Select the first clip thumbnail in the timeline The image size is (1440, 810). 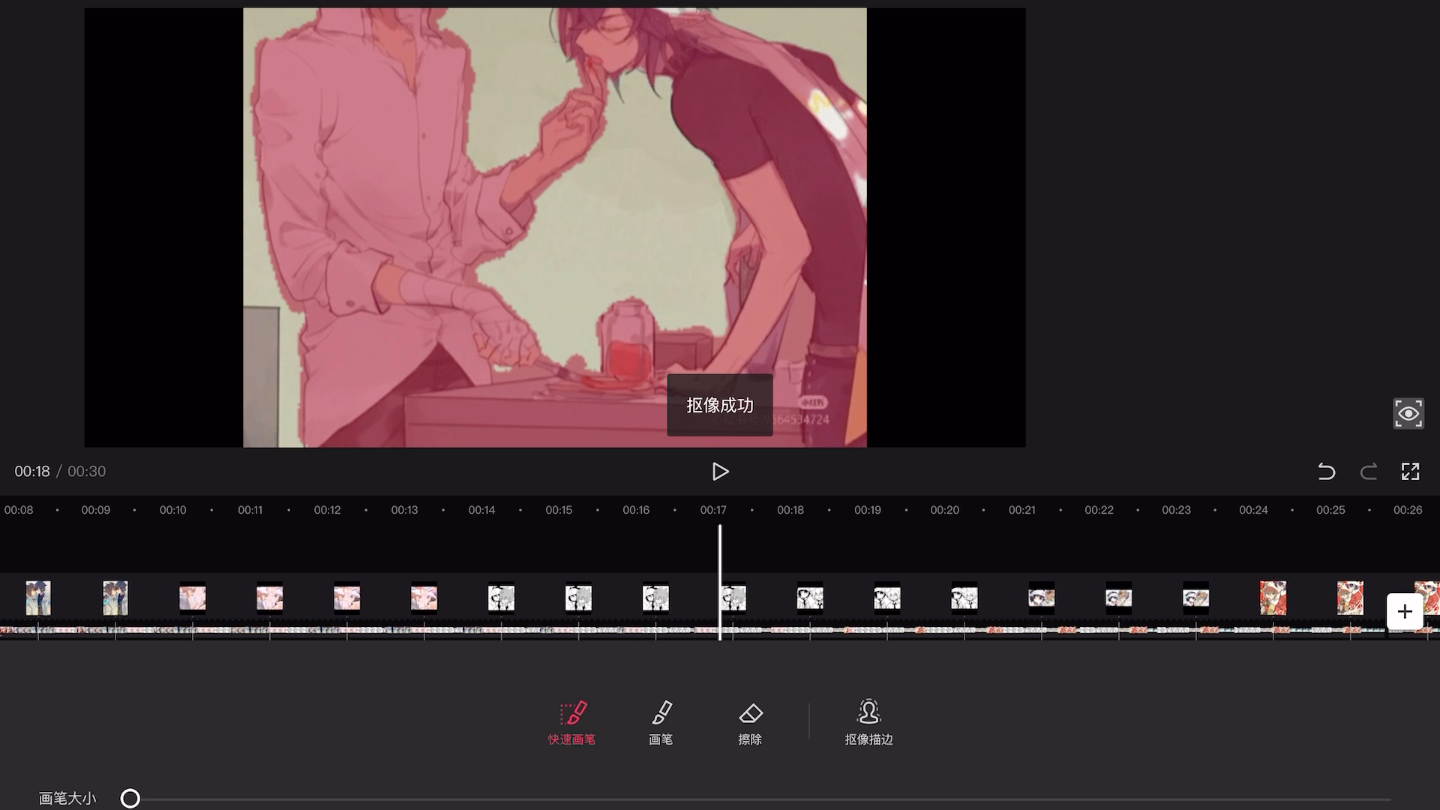38,598
